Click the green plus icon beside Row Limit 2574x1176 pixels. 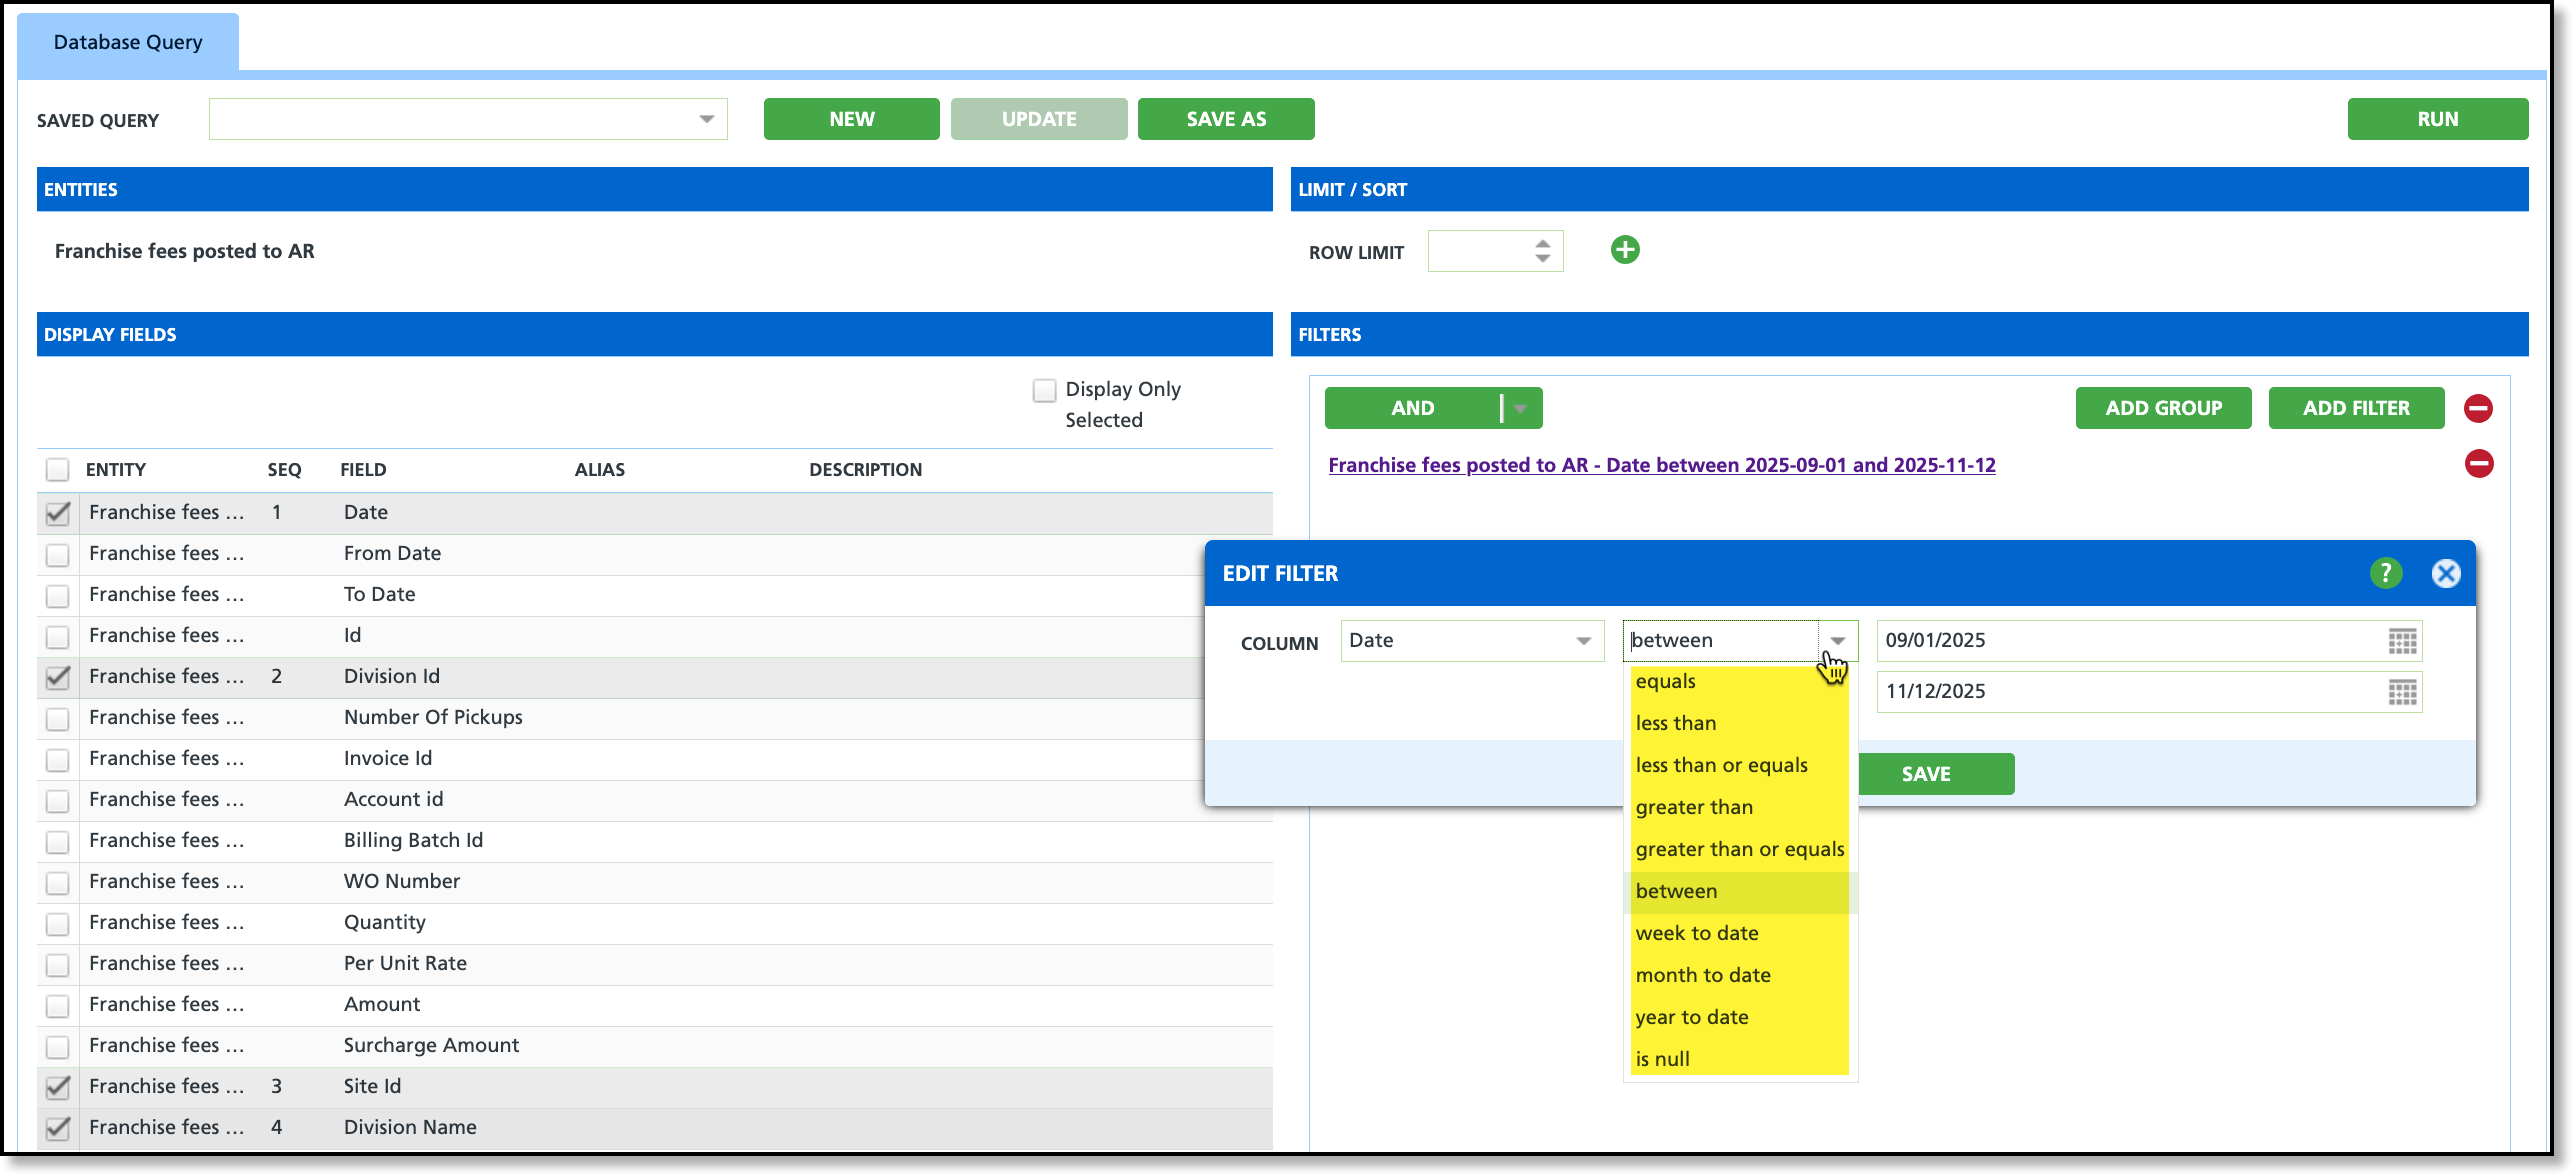point(1625,250)
